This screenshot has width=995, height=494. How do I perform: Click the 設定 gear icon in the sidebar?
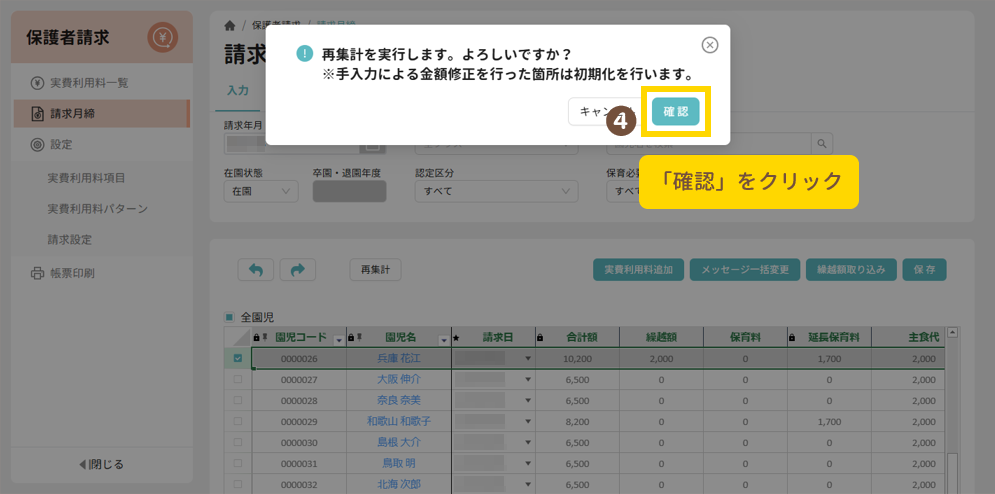coord(38,145)
